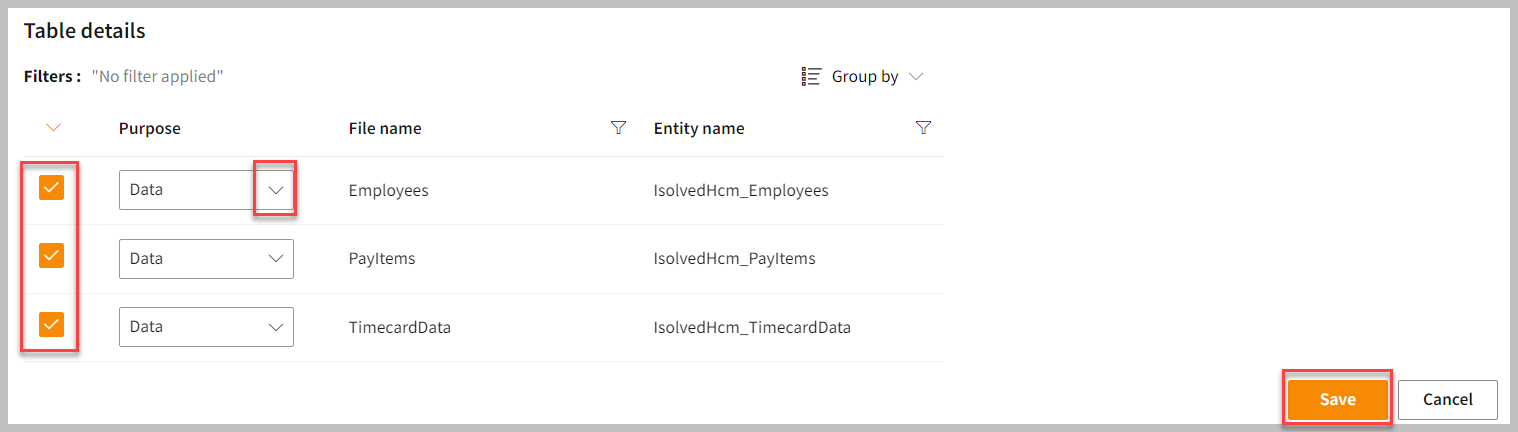Viewport: 1518px width, 432px height.
Task: Save the table details
Action: [x=1337, y=399]
